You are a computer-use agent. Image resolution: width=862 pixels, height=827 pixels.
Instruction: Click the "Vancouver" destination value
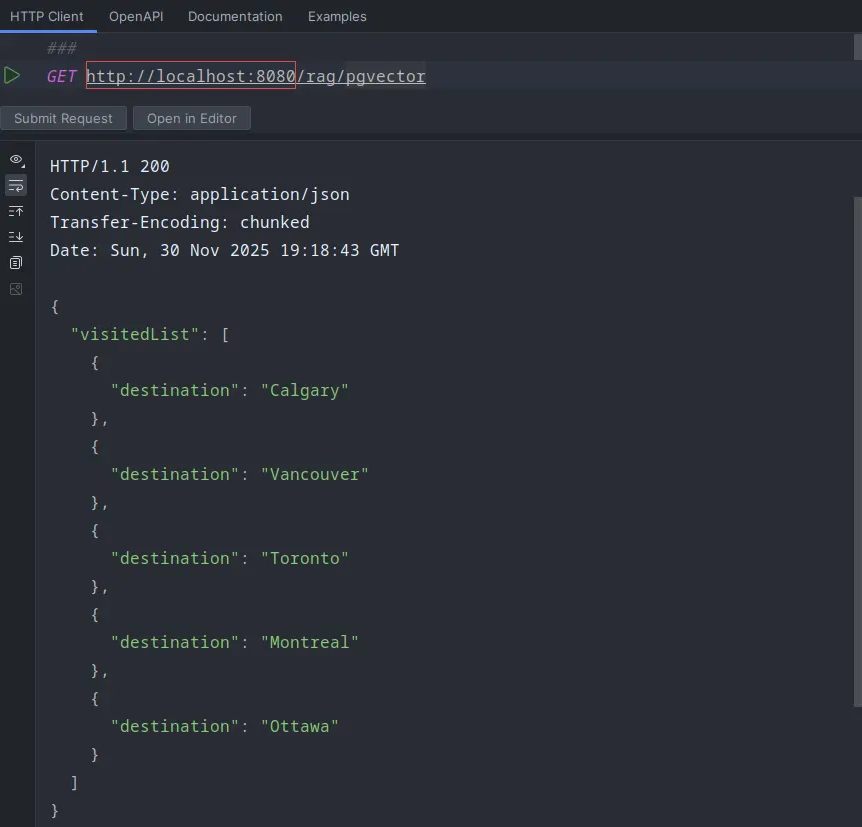(x=315, y=474)
